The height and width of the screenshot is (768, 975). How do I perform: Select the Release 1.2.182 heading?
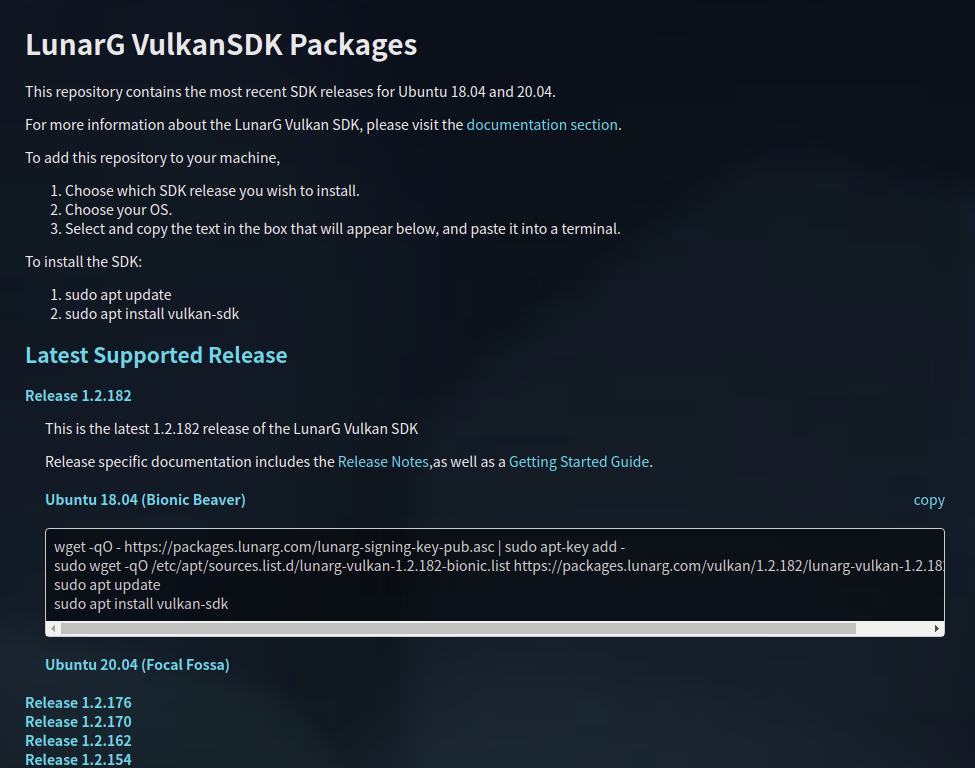click(x=78, y=395)
